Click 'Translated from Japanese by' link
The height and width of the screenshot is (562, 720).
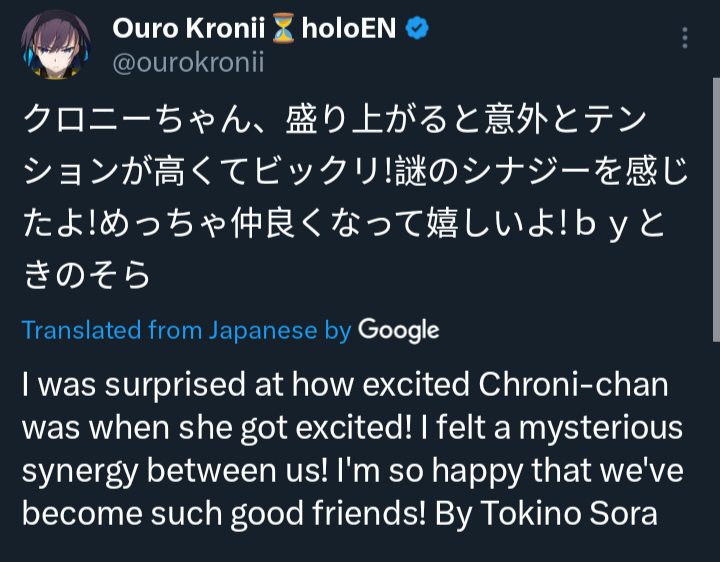pos(186,331)
